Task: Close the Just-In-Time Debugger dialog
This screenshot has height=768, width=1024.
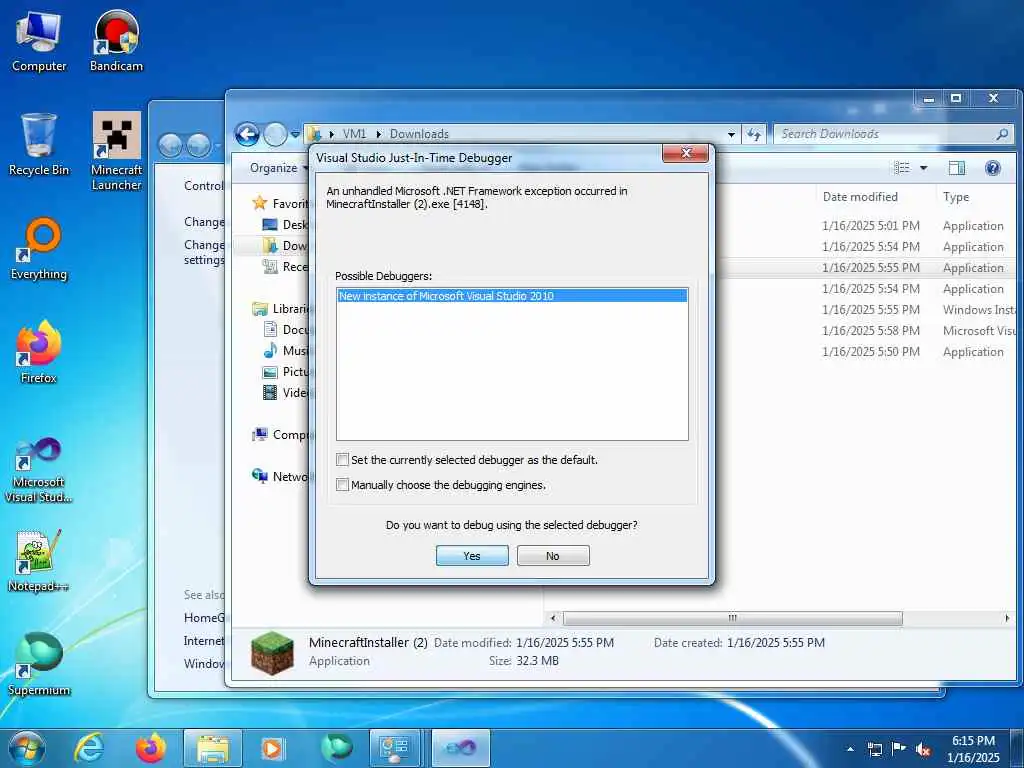Action: pyautogui.click(x=685, y=153)
